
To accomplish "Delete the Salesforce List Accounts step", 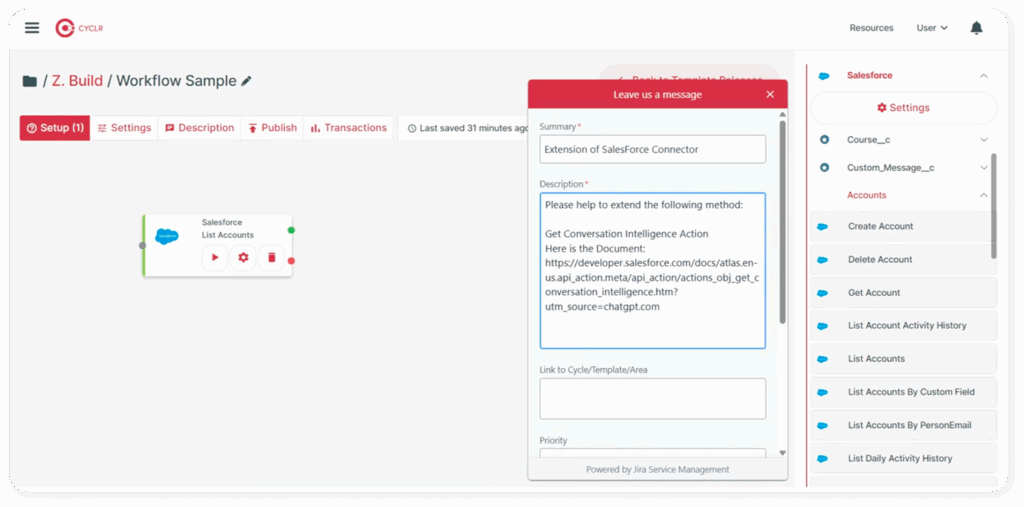I will click(x=271, y=258).
